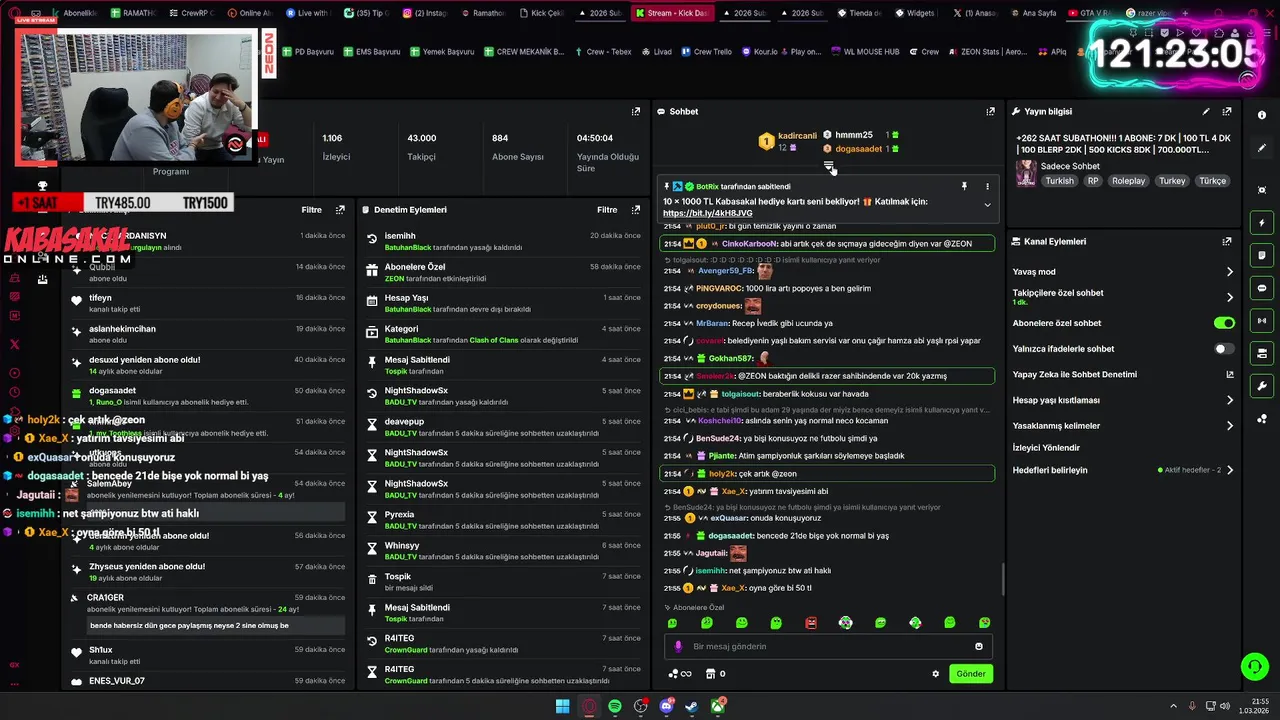Screen dimensions: 1280x720
Task: Switch to the Widgets browser tab
Action: (x=914, y=13)
